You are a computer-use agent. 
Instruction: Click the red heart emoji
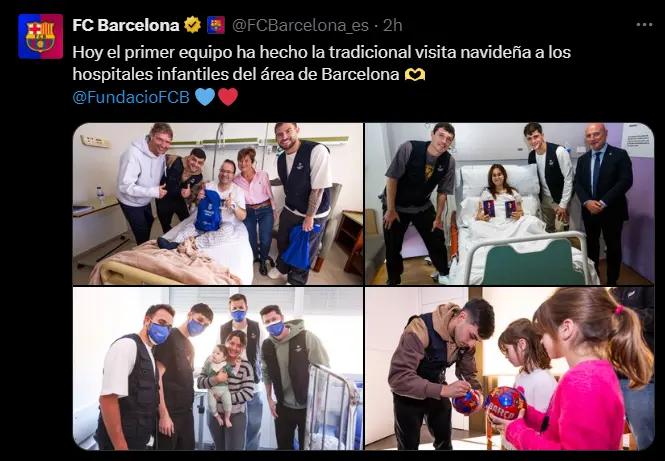click(228, 97)
